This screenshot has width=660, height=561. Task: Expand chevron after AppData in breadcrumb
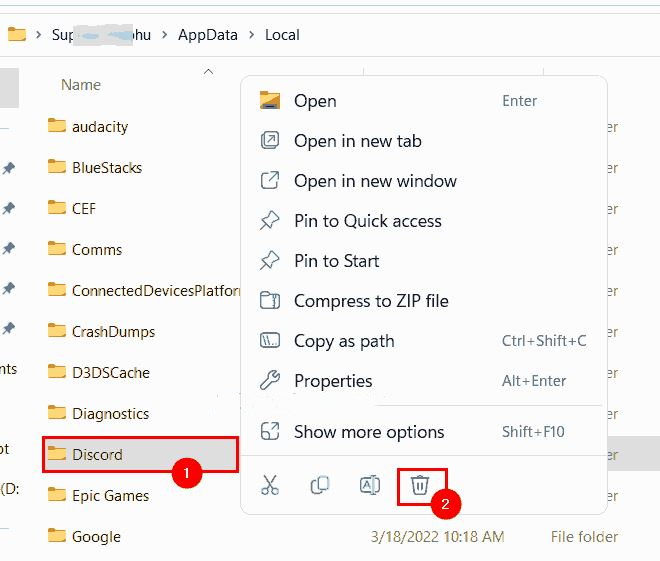[251, 35]
